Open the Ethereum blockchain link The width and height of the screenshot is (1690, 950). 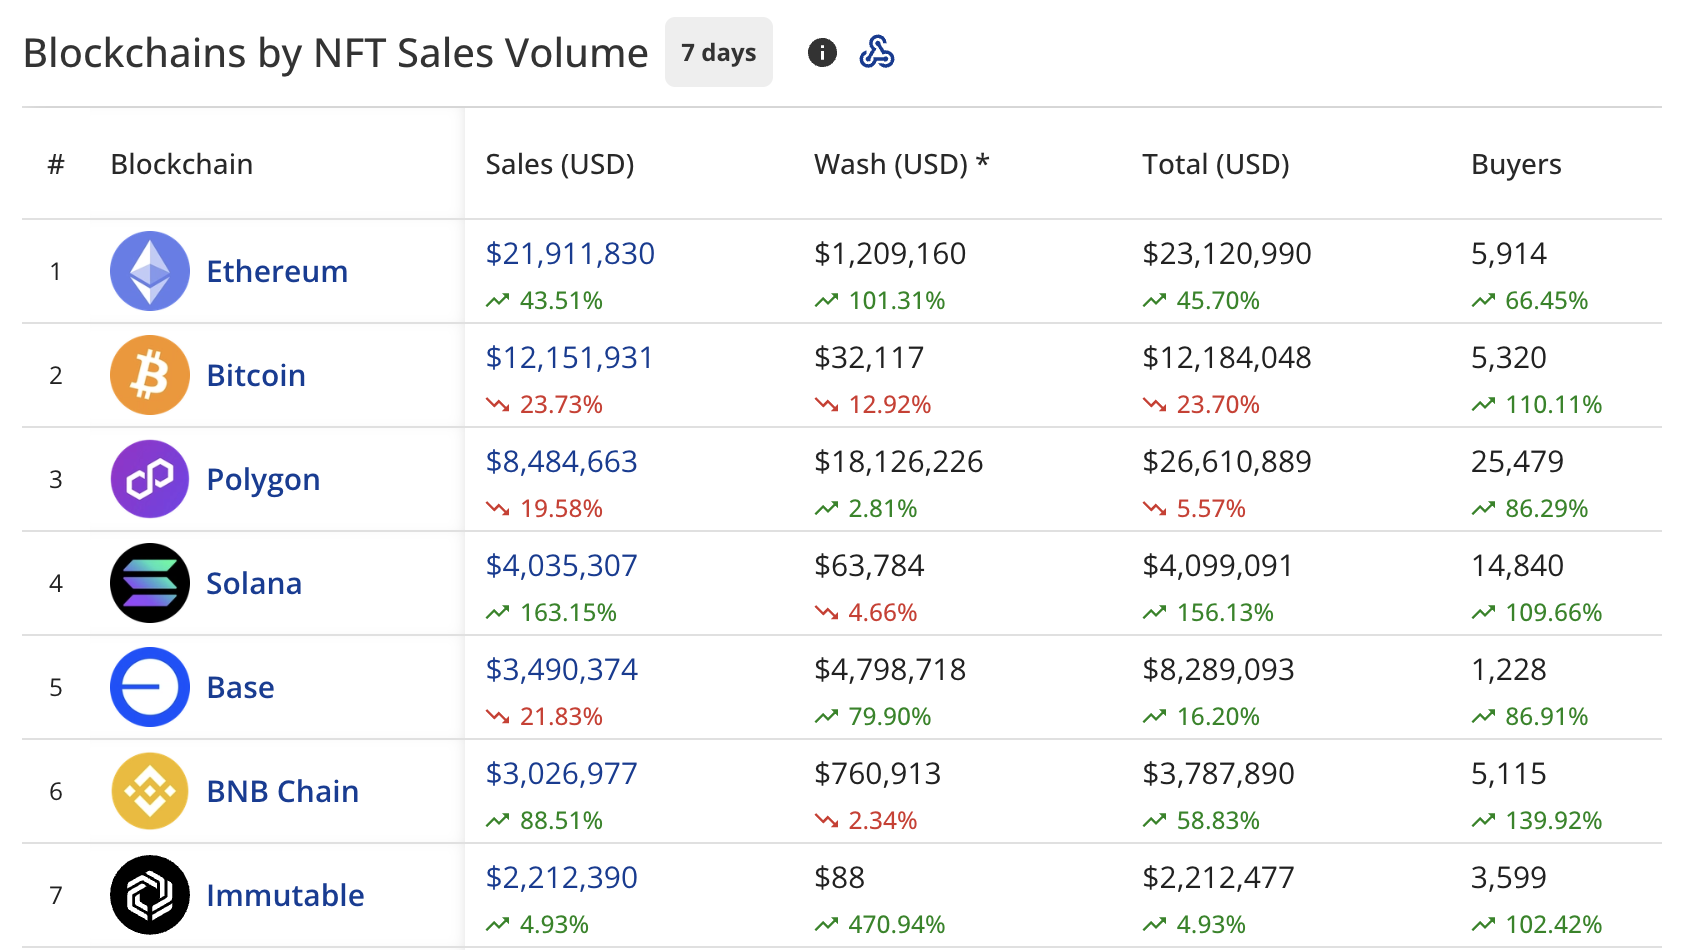pyautogui.click(x=277, y=271)
